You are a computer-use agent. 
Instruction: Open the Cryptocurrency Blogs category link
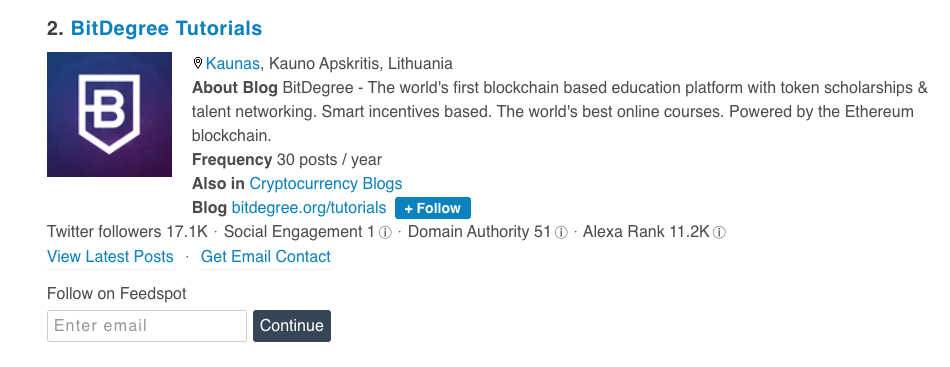(x=325, y=184)
